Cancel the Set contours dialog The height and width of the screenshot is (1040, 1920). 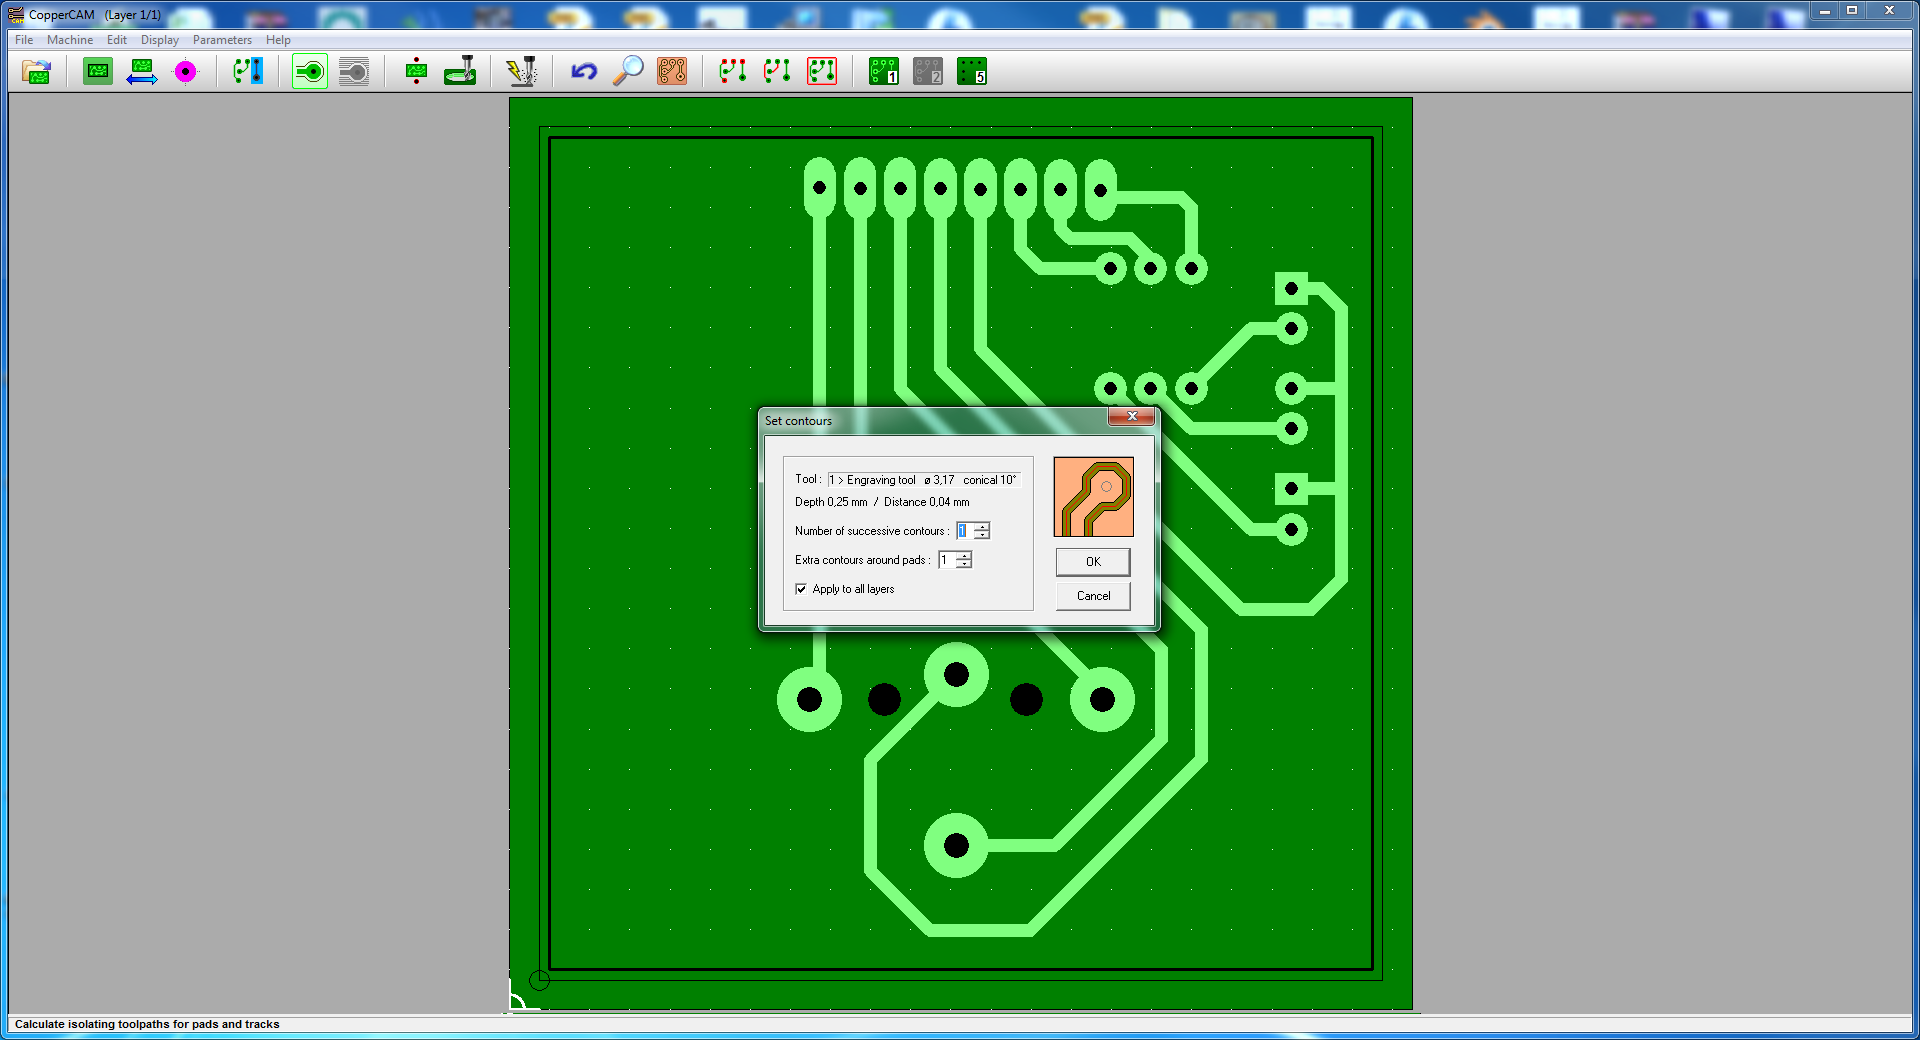click(1092, 595)
